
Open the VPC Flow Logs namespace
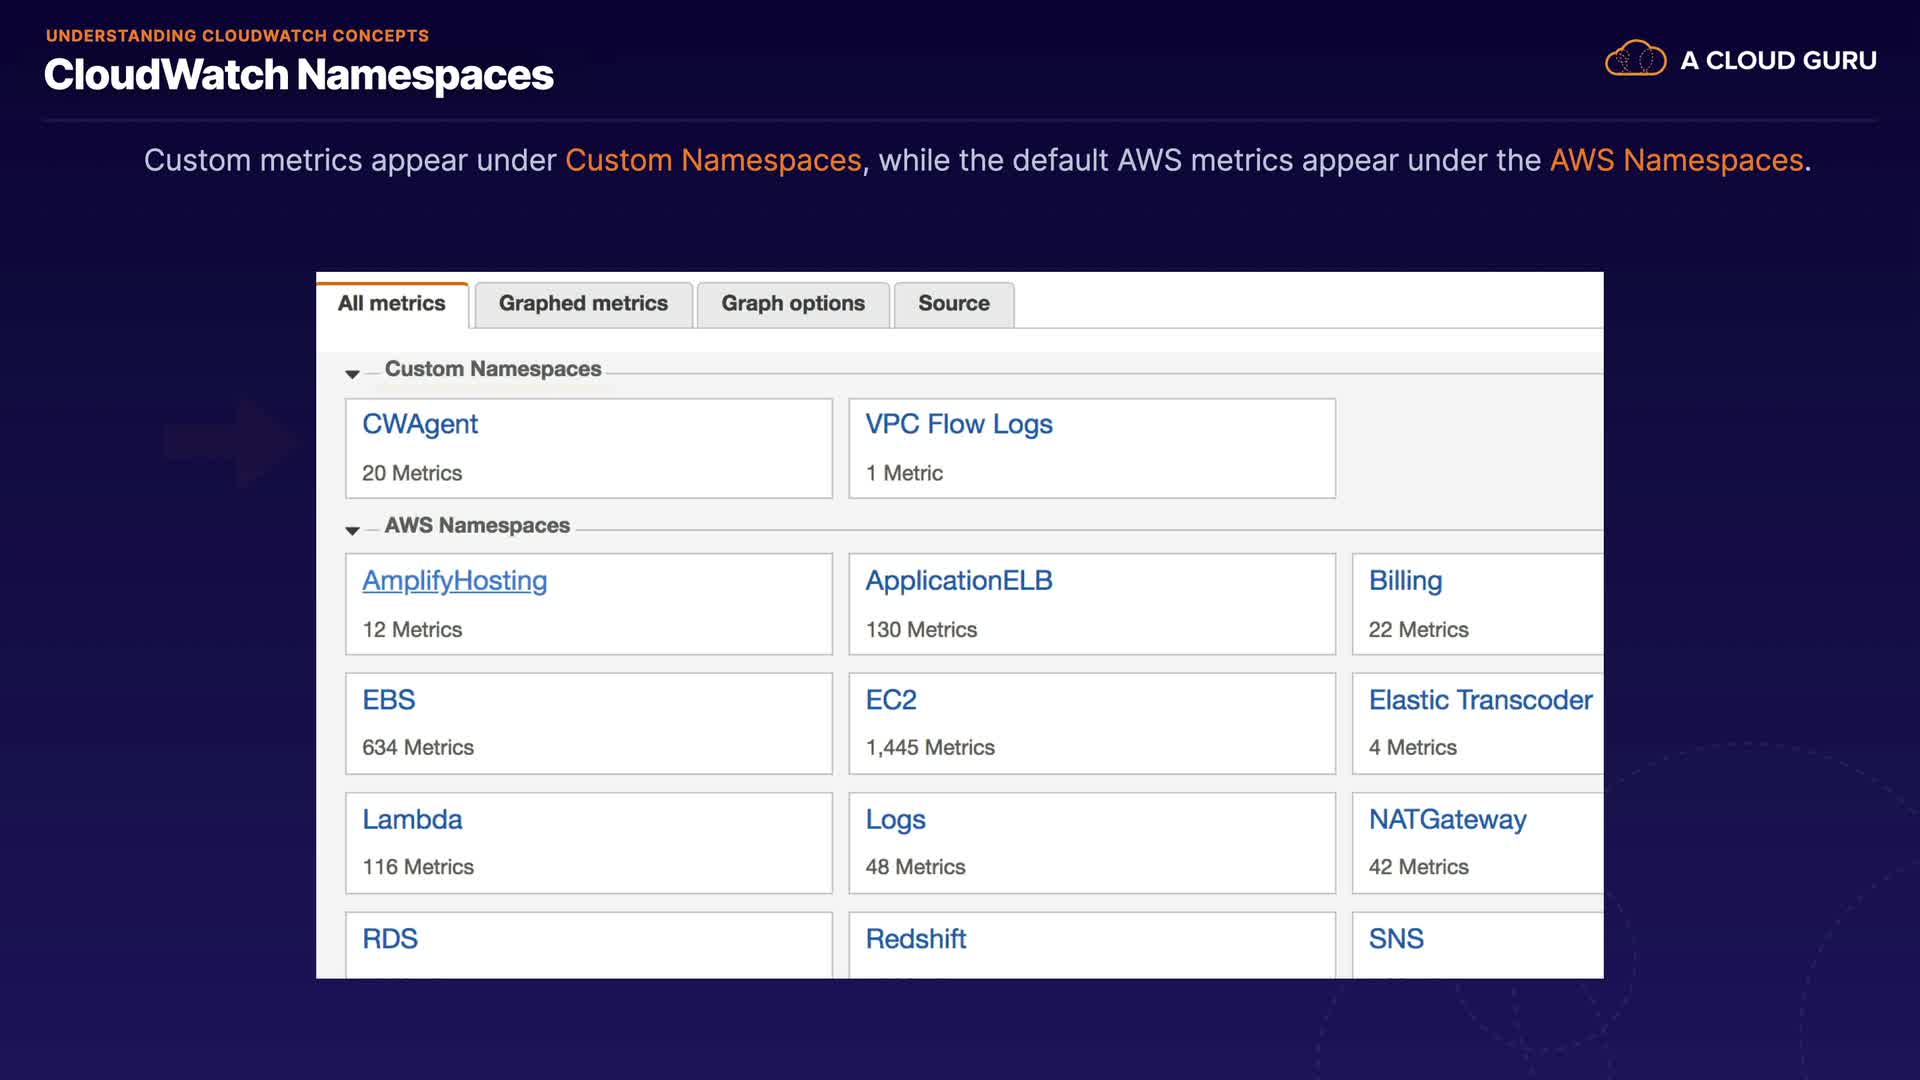tap(958, 424)
